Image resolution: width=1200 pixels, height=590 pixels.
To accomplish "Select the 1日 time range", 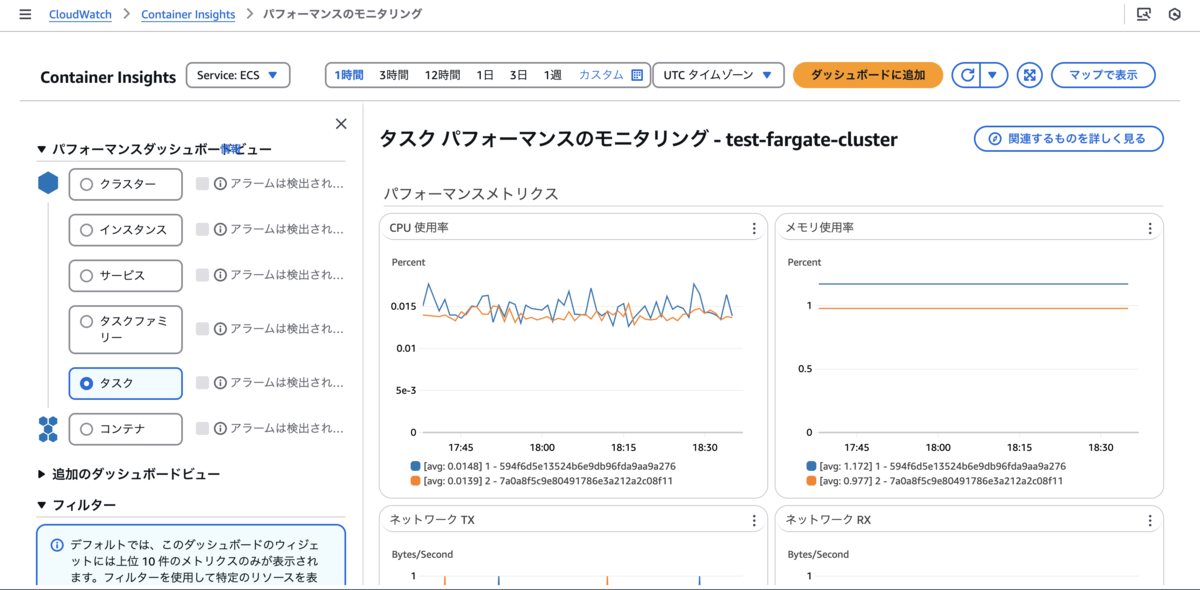I will click(x=485, y=75).
